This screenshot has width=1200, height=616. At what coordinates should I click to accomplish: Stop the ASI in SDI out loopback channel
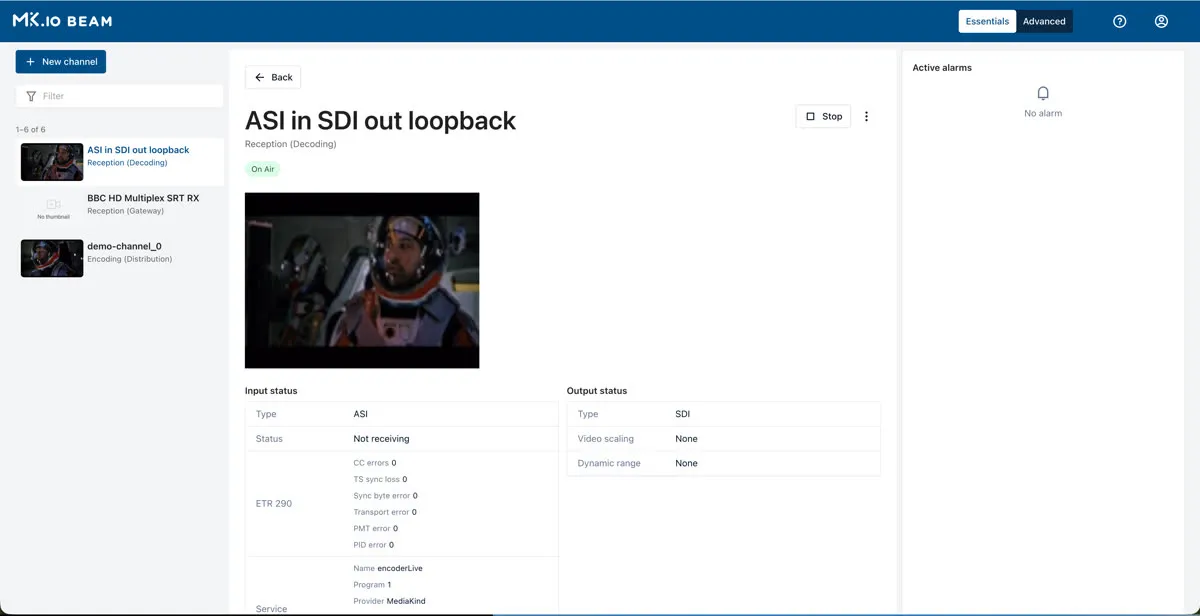[824, 116]
